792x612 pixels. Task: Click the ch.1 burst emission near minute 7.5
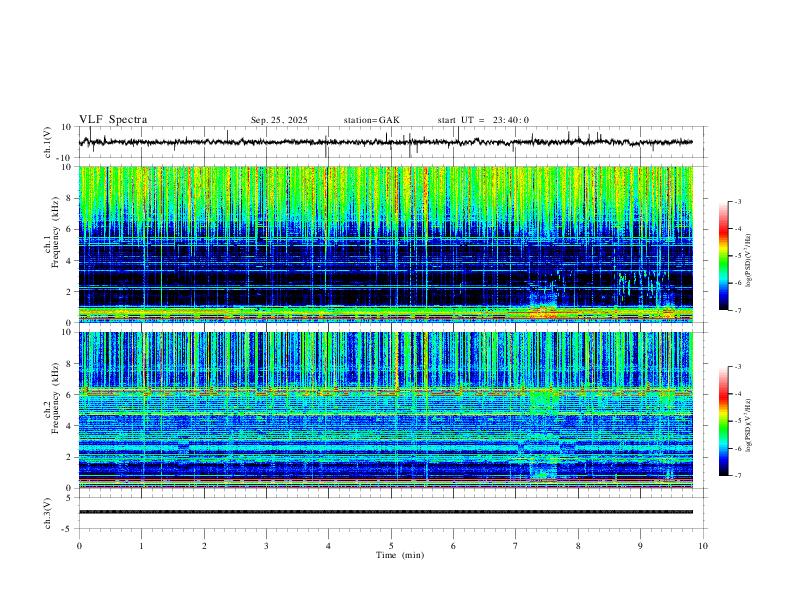tap(543, 303)
